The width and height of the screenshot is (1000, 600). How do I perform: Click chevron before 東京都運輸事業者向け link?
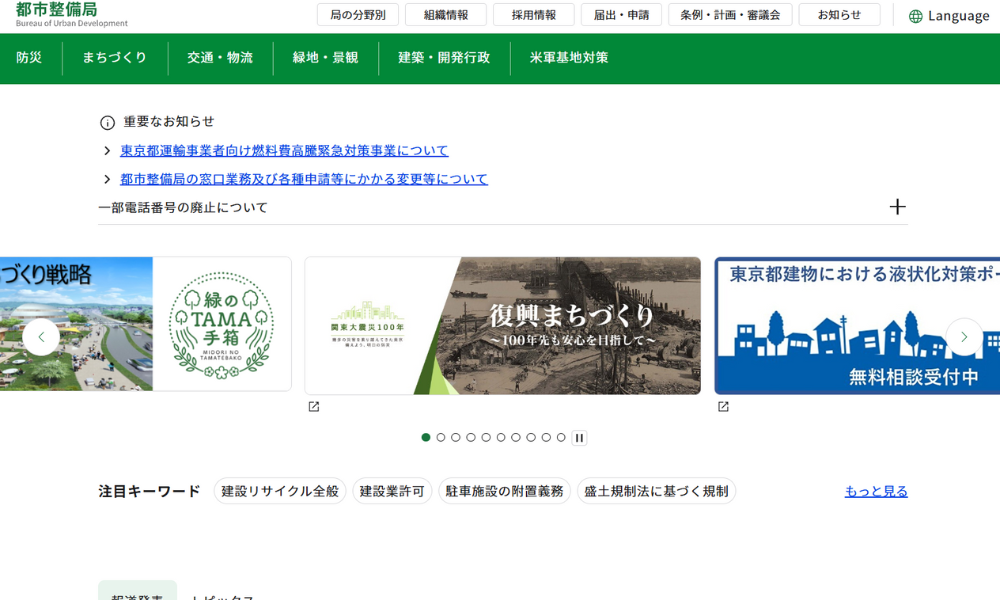(107, 150)
